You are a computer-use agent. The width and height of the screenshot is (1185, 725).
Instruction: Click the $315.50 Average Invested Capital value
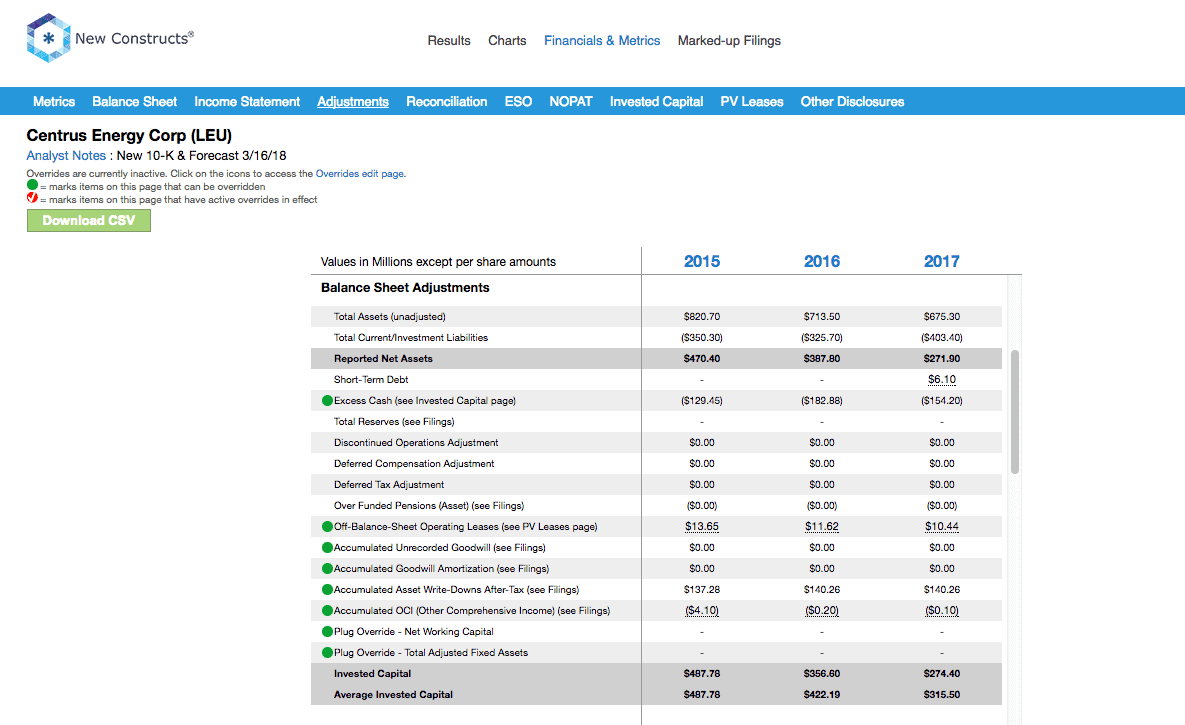pyautogui.click(x=942, y=695)
